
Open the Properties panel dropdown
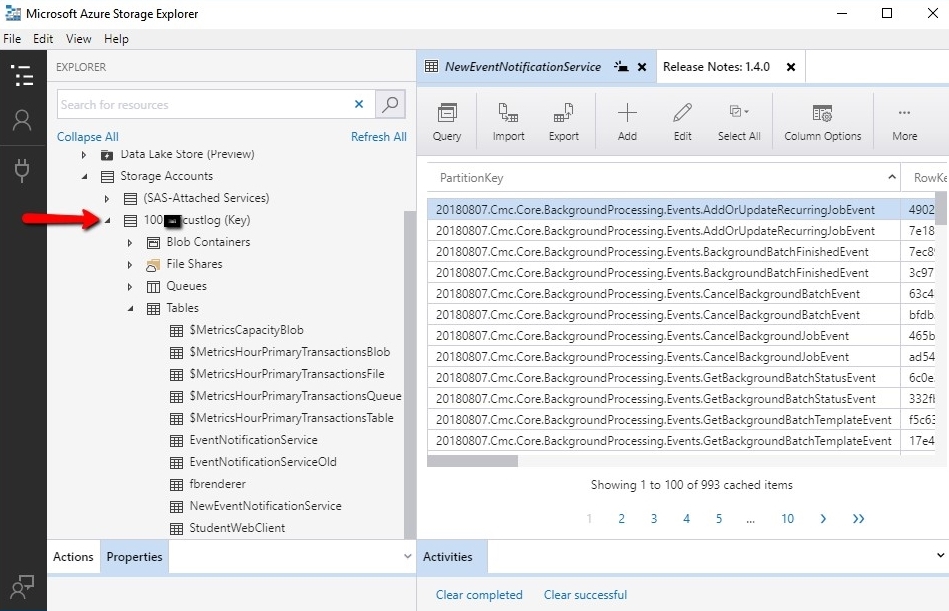pyautogui.click(x=405, y=557)
